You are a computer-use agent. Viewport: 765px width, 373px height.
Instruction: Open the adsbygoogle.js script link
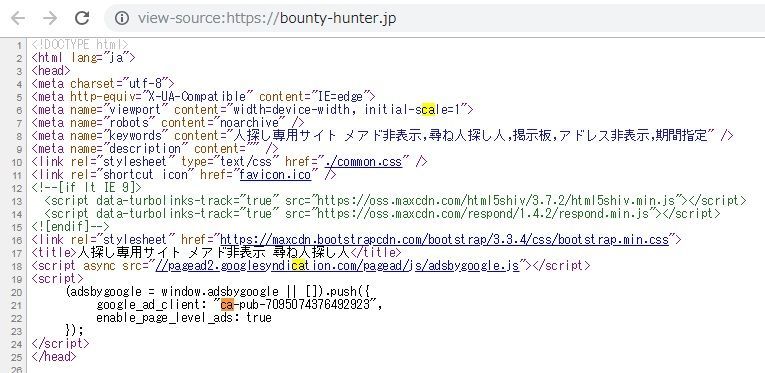pos(337,266)
